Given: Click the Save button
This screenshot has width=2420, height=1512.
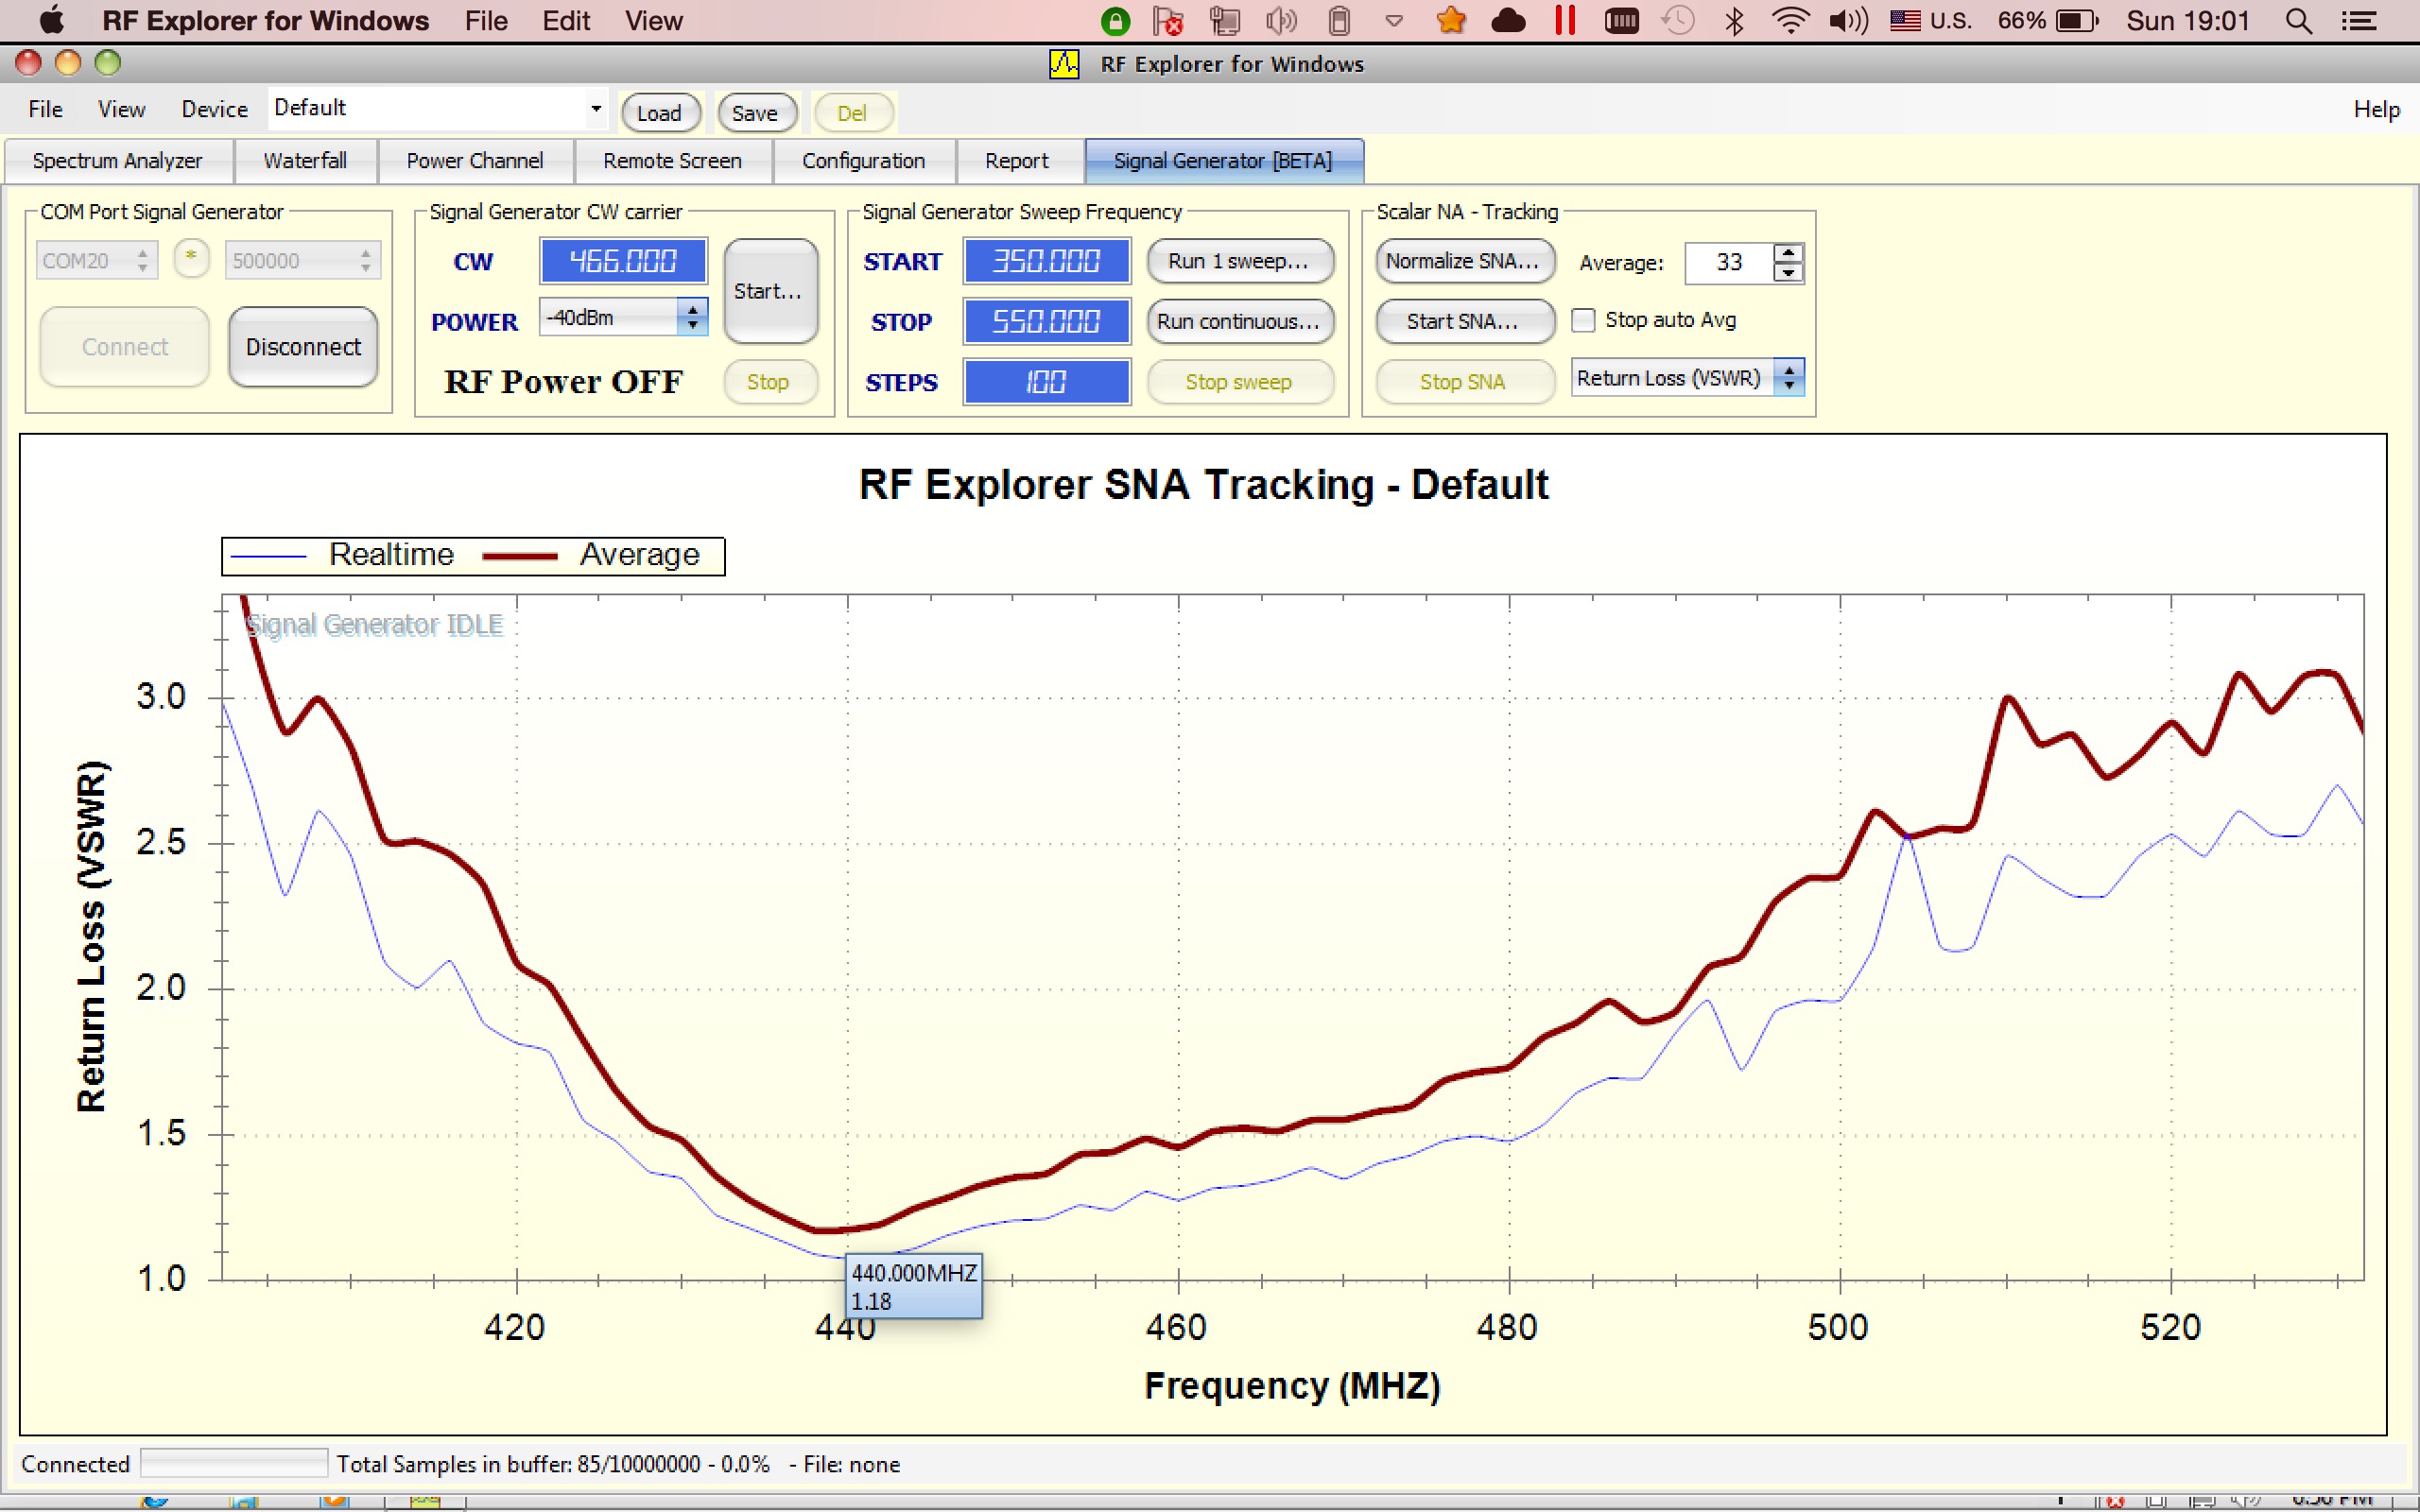Looking at the screenshot, I should (755, 113).
